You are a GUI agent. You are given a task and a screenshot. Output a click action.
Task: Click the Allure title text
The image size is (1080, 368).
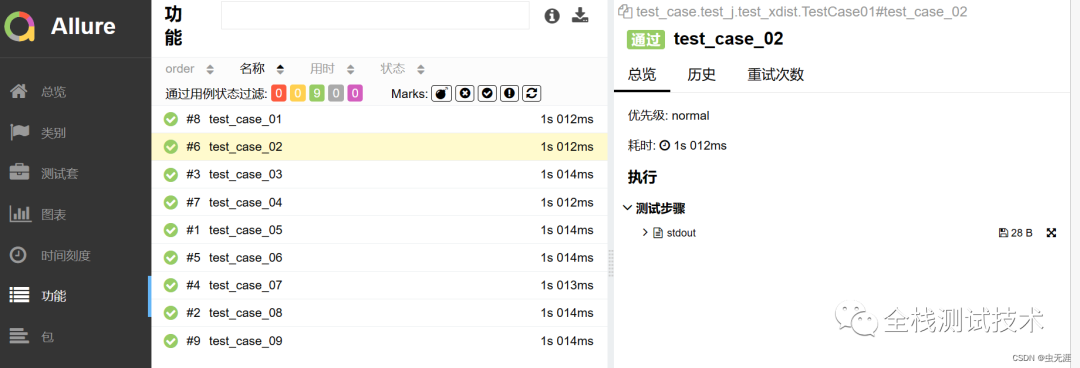tap(83, 27)
